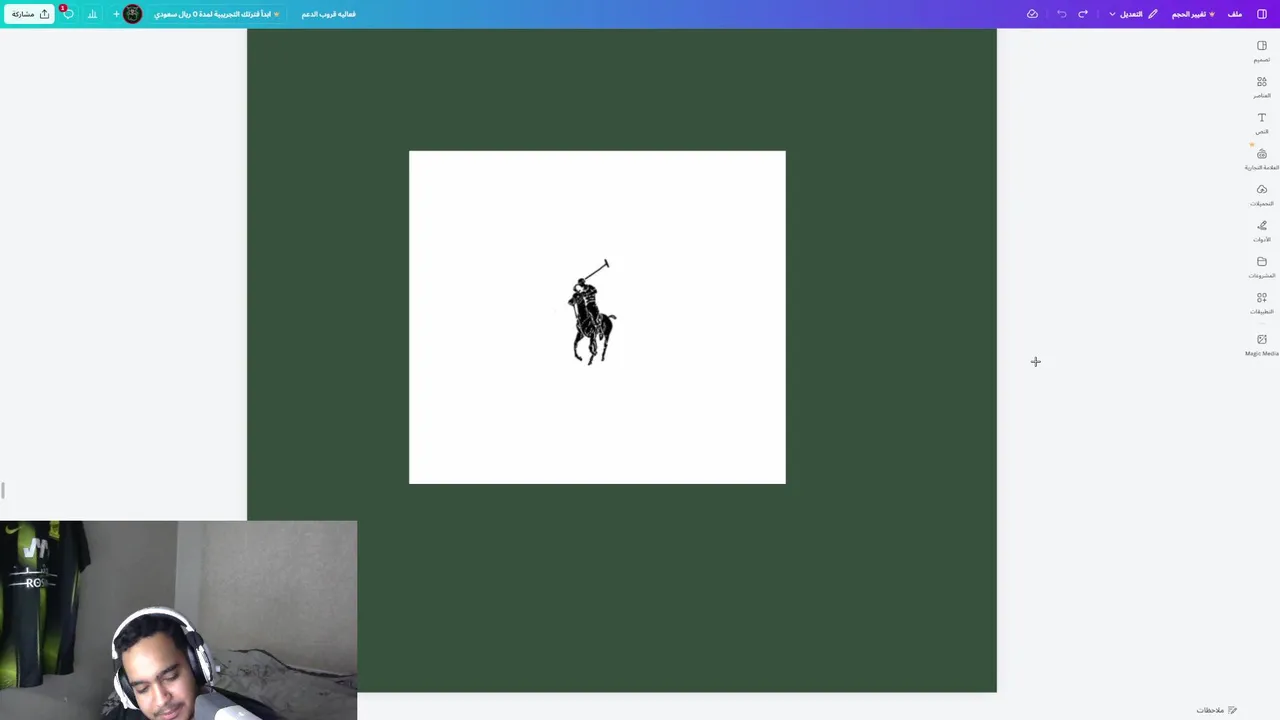Add a collaborator with the plus icon

116,14
